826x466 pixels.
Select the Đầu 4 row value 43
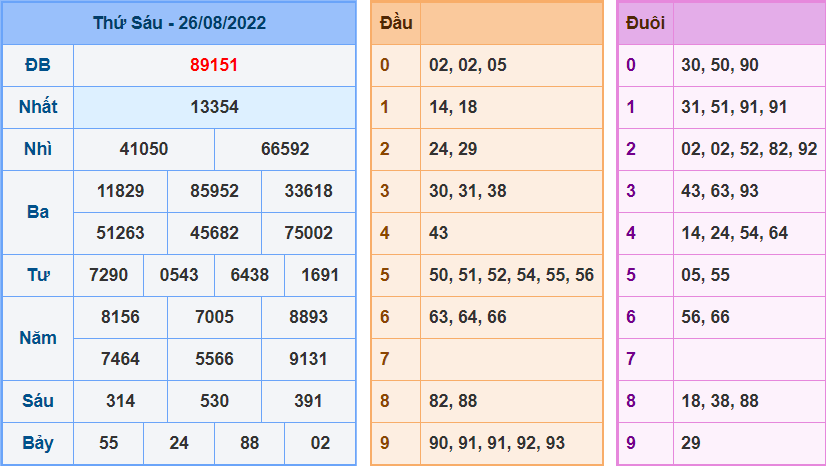pos(438,233)
